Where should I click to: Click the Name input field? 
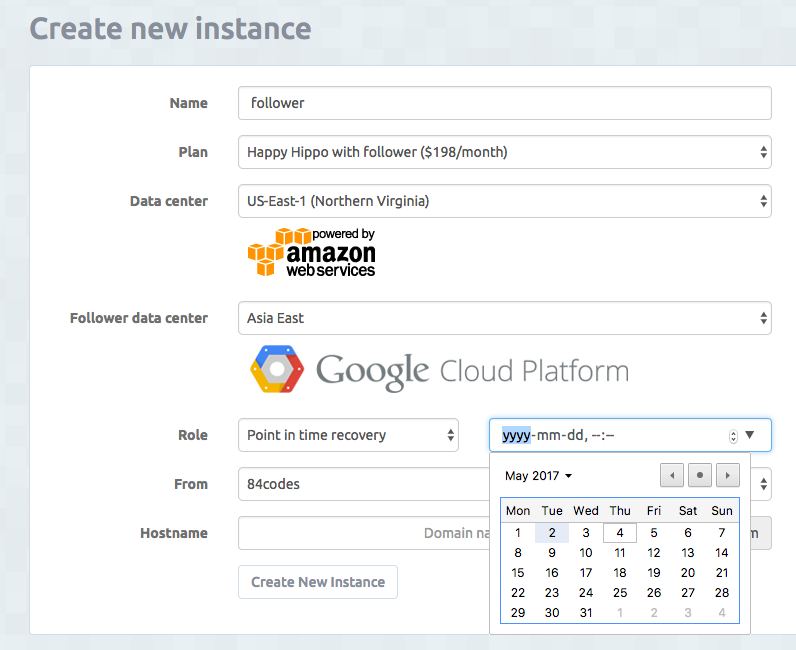pyautogui.click(x=504, y=103)
